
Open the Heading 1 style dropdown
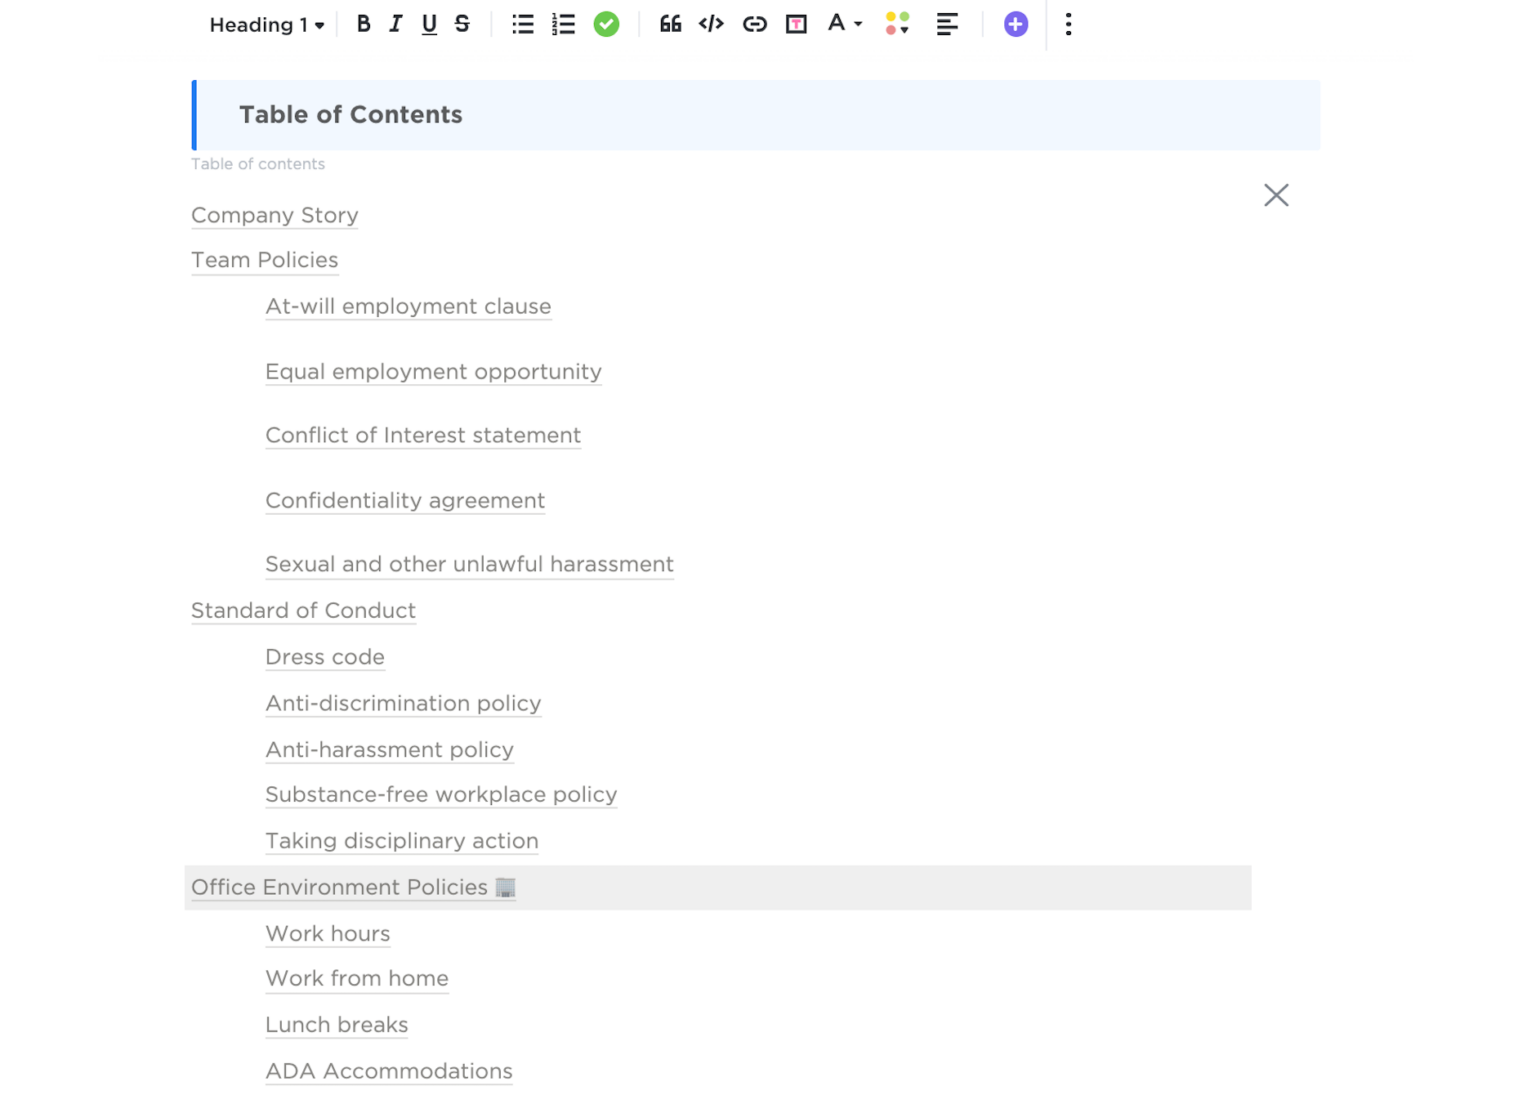265,24
